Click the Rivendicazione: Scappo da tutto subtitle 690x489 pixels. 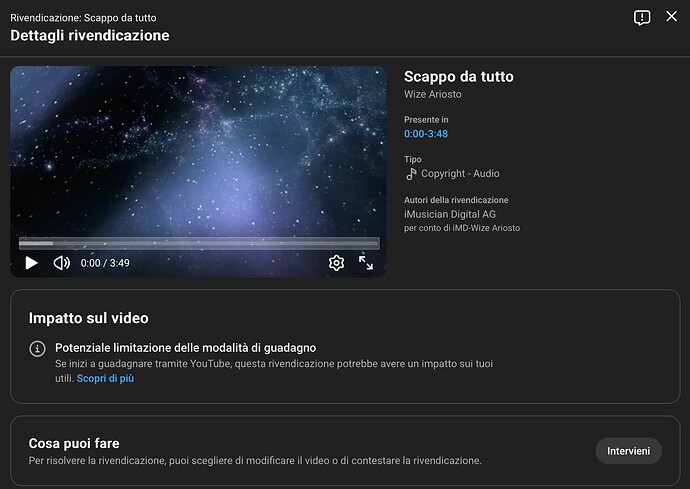click(x=83, y=18)
